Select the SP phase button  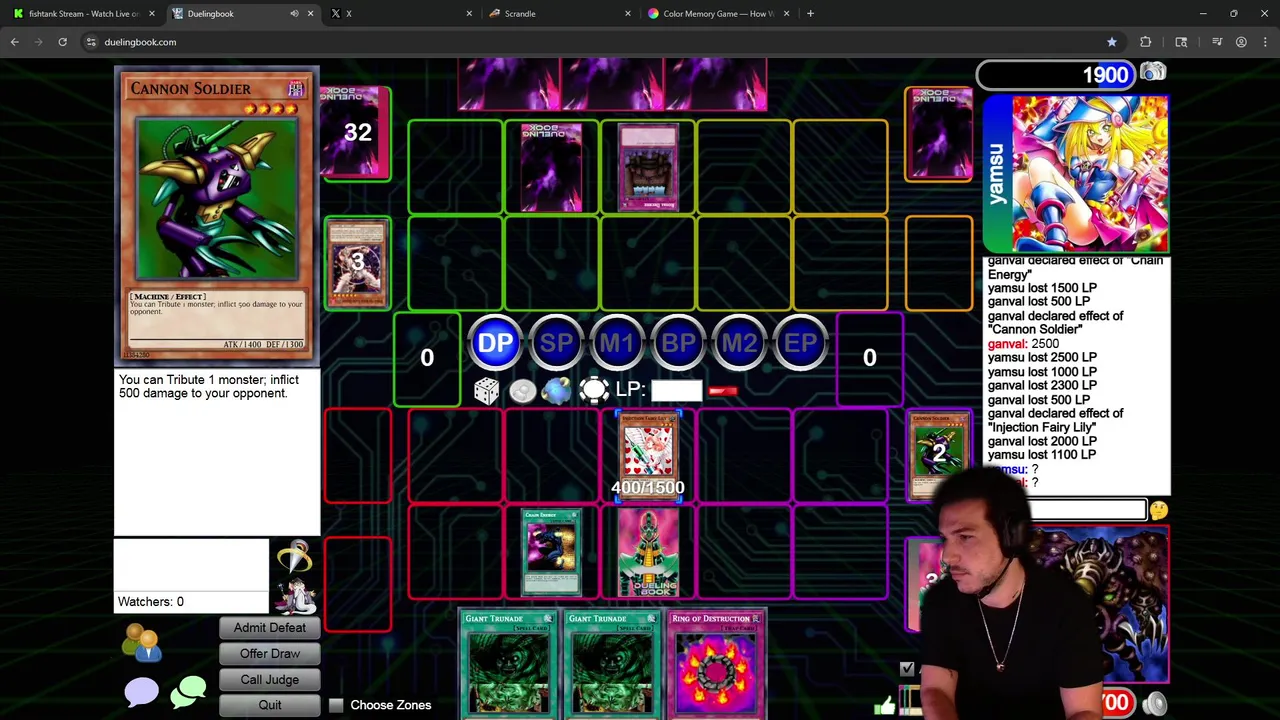pyautogui.click(x=556, y=343)
